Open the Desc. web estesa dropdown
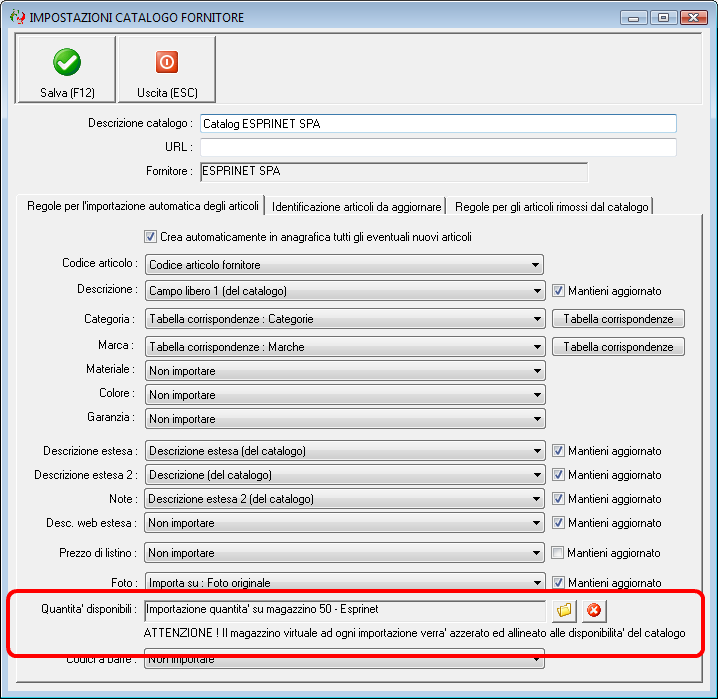The image size is (718, 699). (x=344, y=523)
